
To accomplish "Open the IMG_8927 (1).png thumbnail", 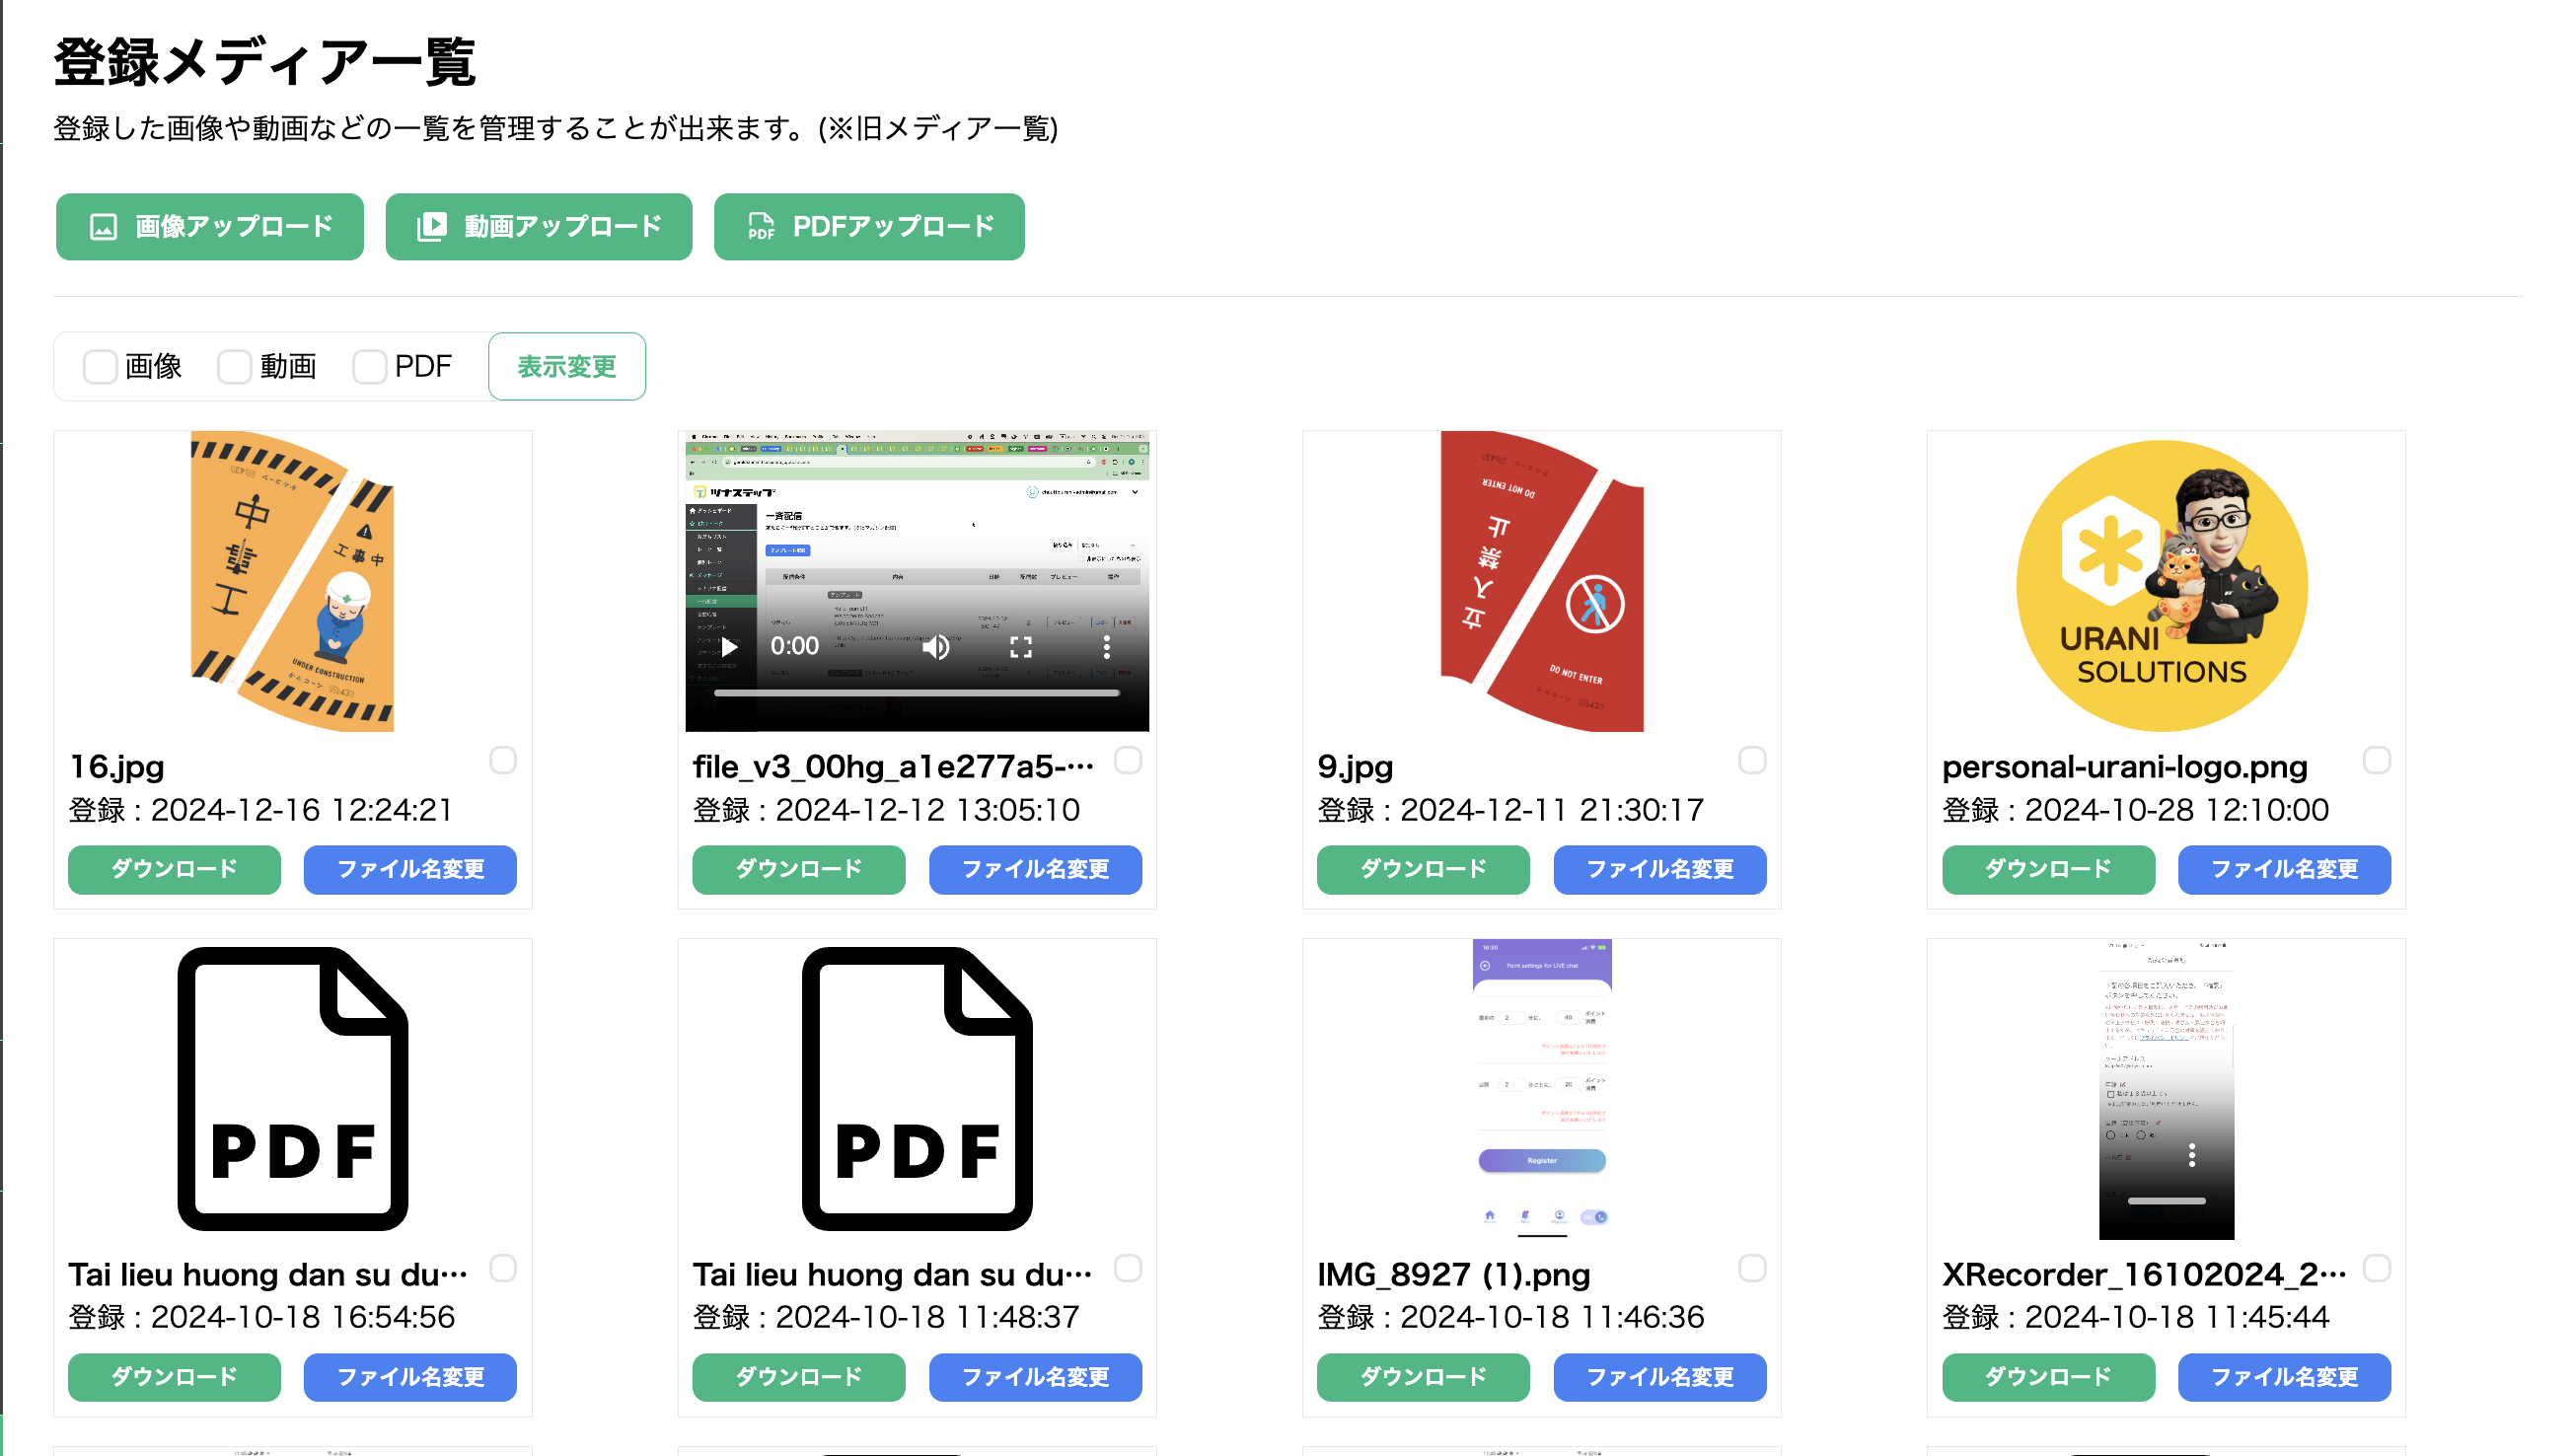I will coord(1541,1088).
